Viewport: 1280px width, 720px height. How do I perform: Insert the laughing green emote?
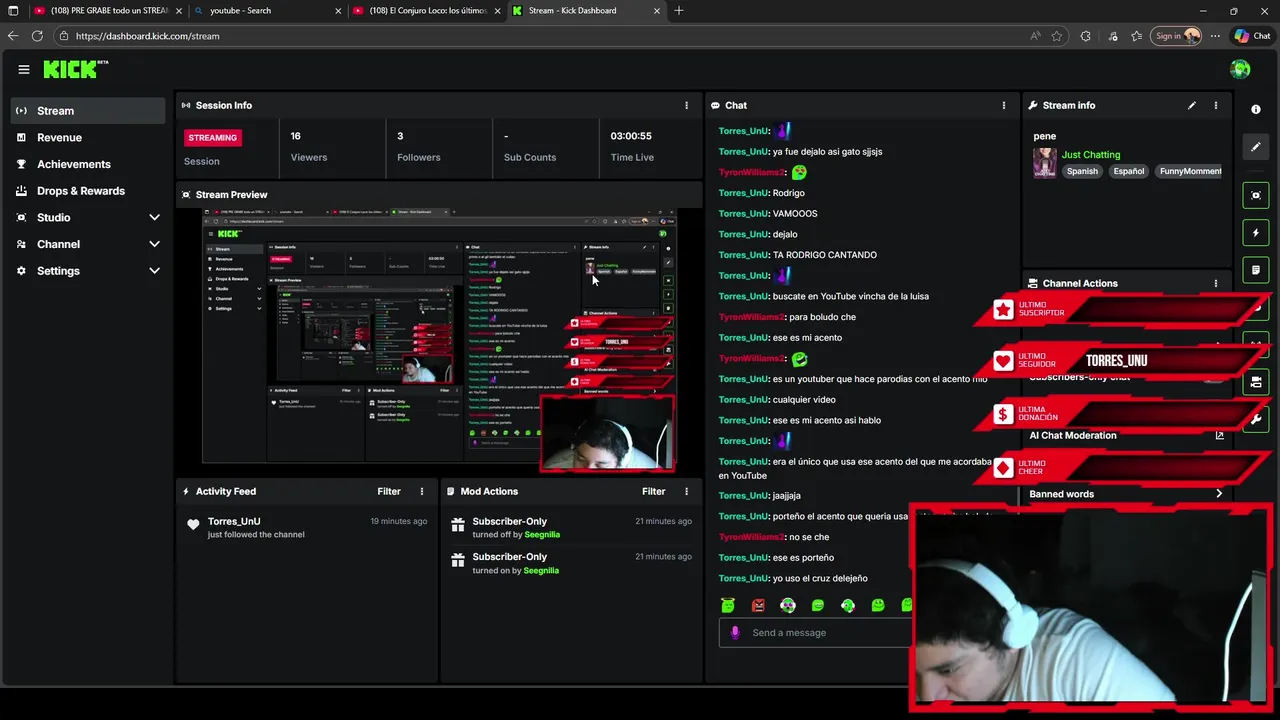pos(818,605)
